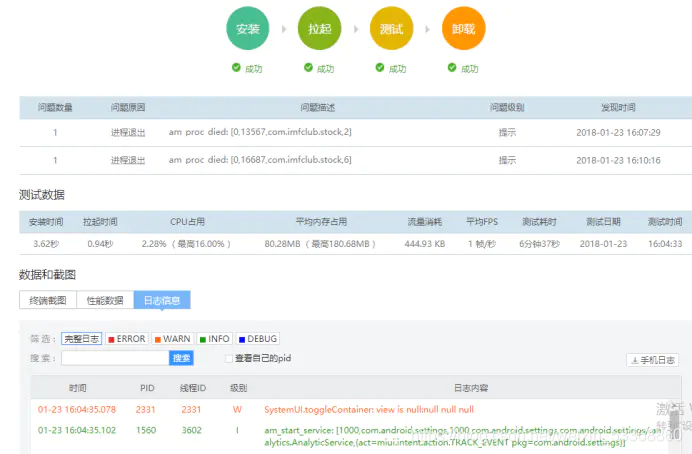Click success checkmark under 测试

tap(380, 67)
